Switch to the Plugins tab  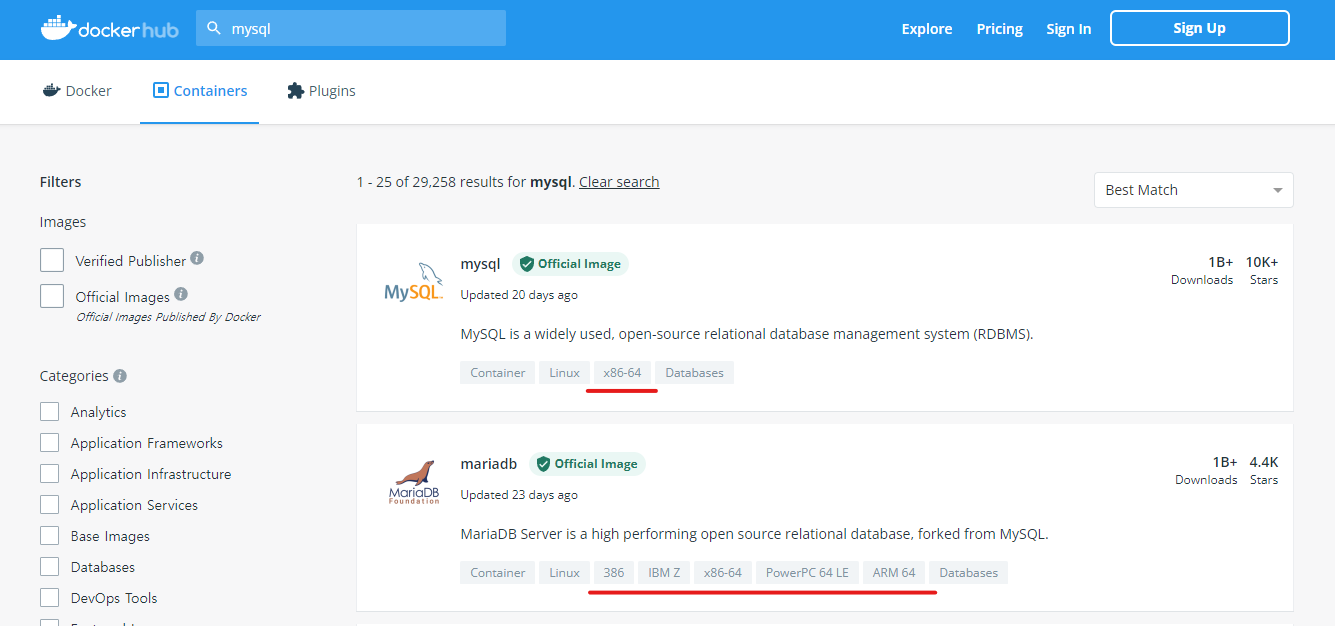click(x=321, y=90)
